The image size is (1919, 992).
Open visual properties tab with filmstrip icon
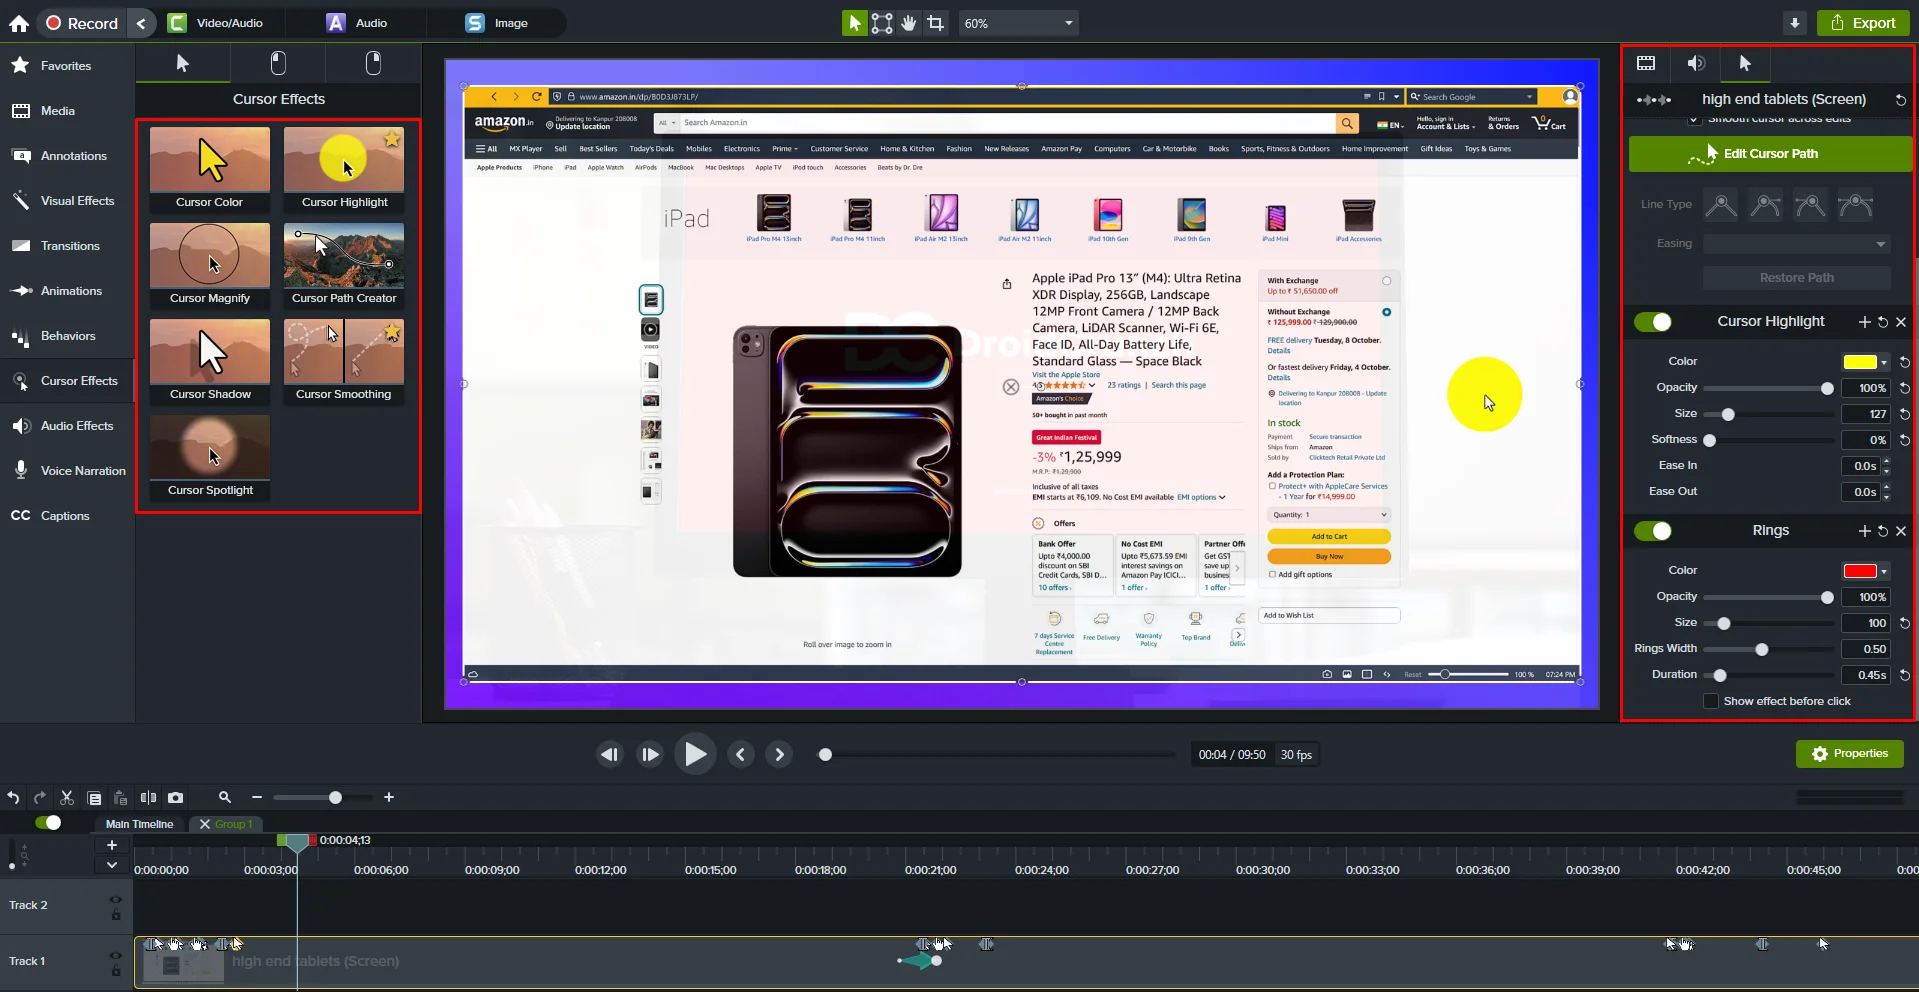point(1646,64)
